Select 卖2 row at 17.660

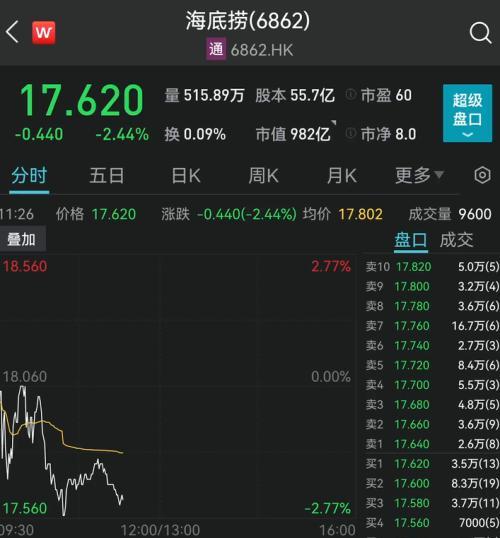[432, 424]
